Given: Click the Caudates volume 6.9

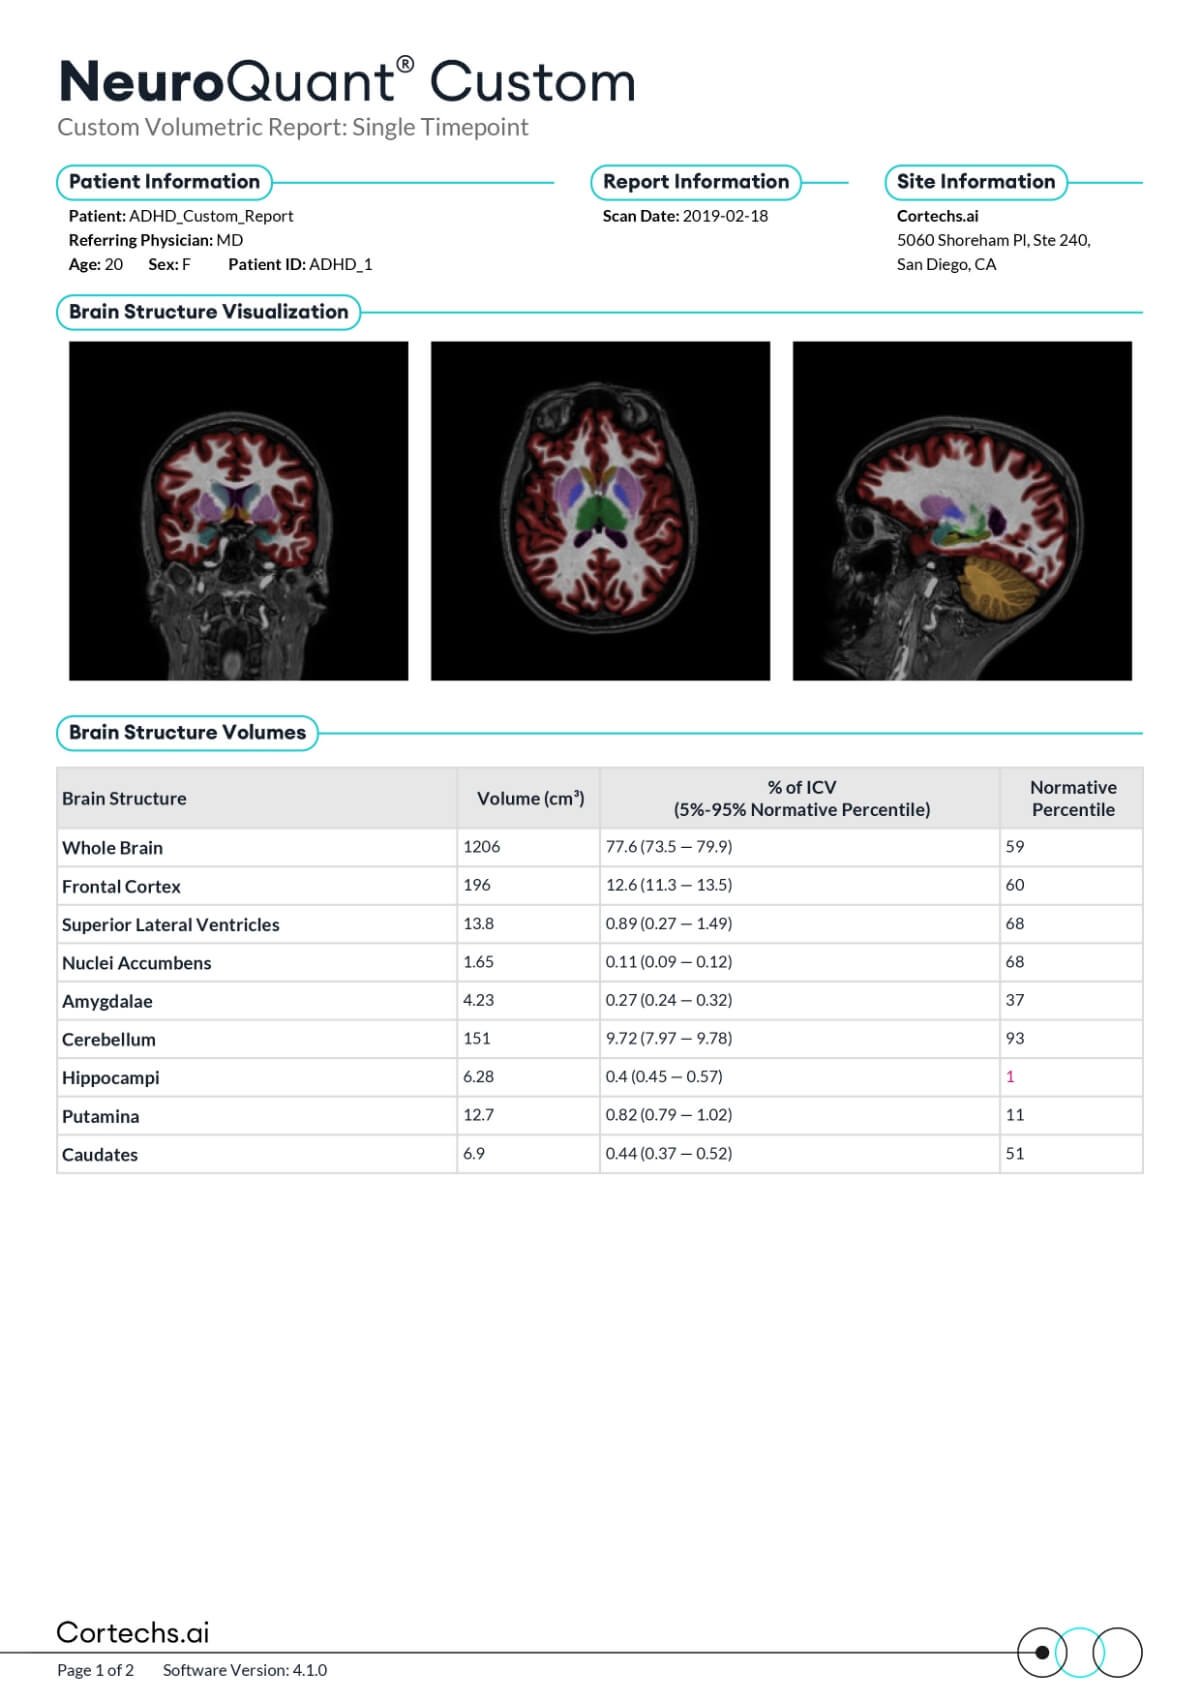Looking at the screenshot, I should (x=474, y=1153).
